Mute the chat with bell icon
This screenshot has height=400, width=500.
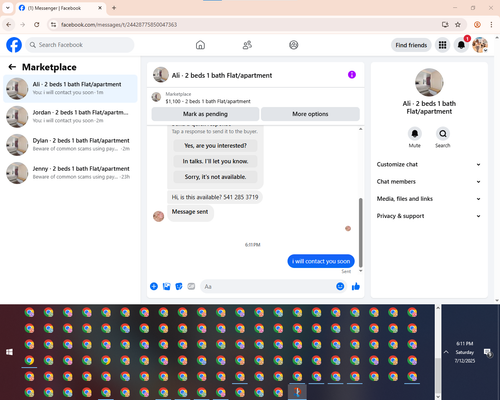pyautogui.click(x=415, y=134)
